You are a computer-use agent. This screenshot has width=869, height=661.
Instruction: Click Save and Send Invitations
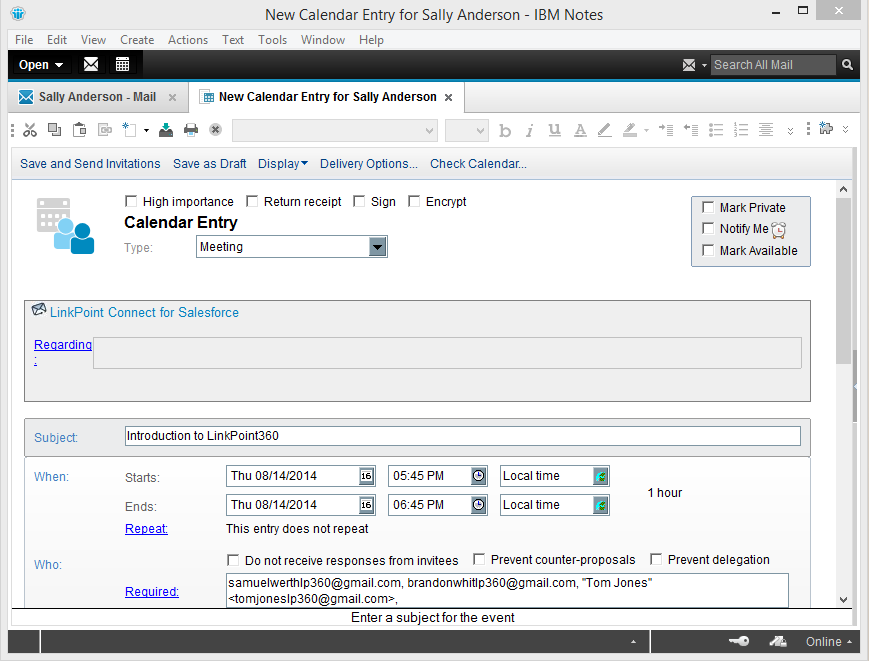coord(90,163)
